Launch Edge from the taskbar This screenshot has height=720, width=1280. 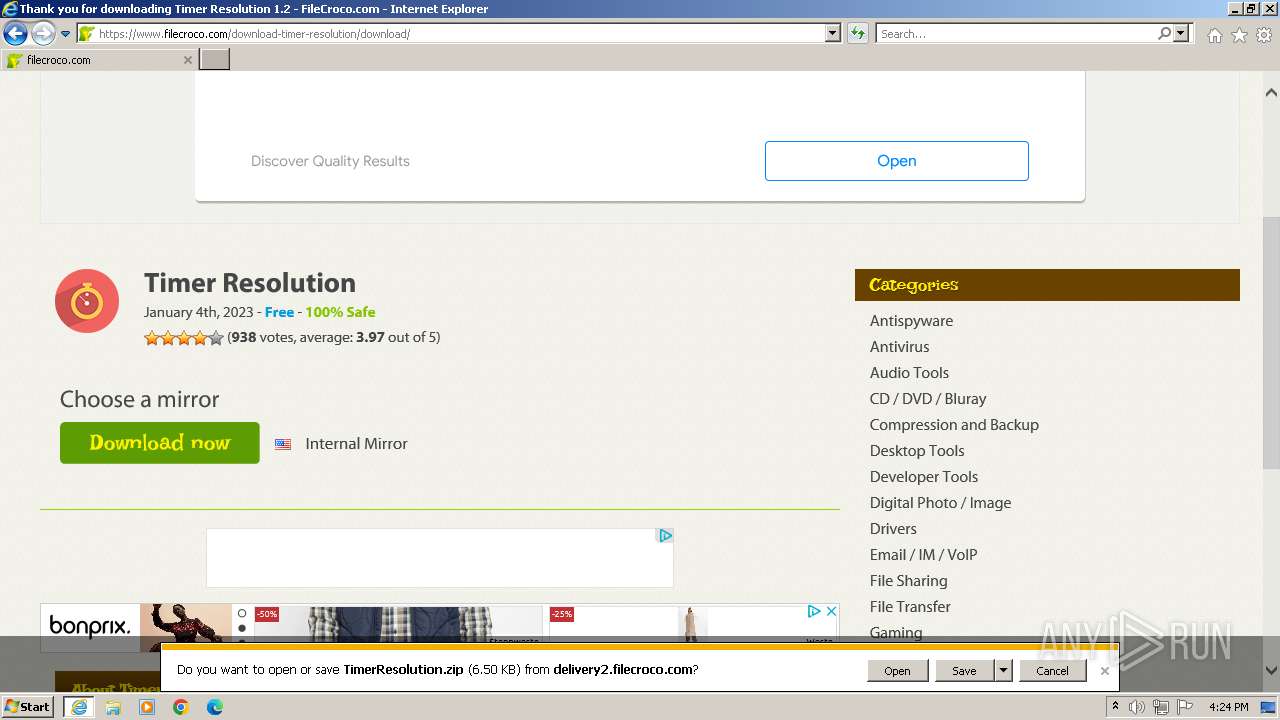pos(215,707)
